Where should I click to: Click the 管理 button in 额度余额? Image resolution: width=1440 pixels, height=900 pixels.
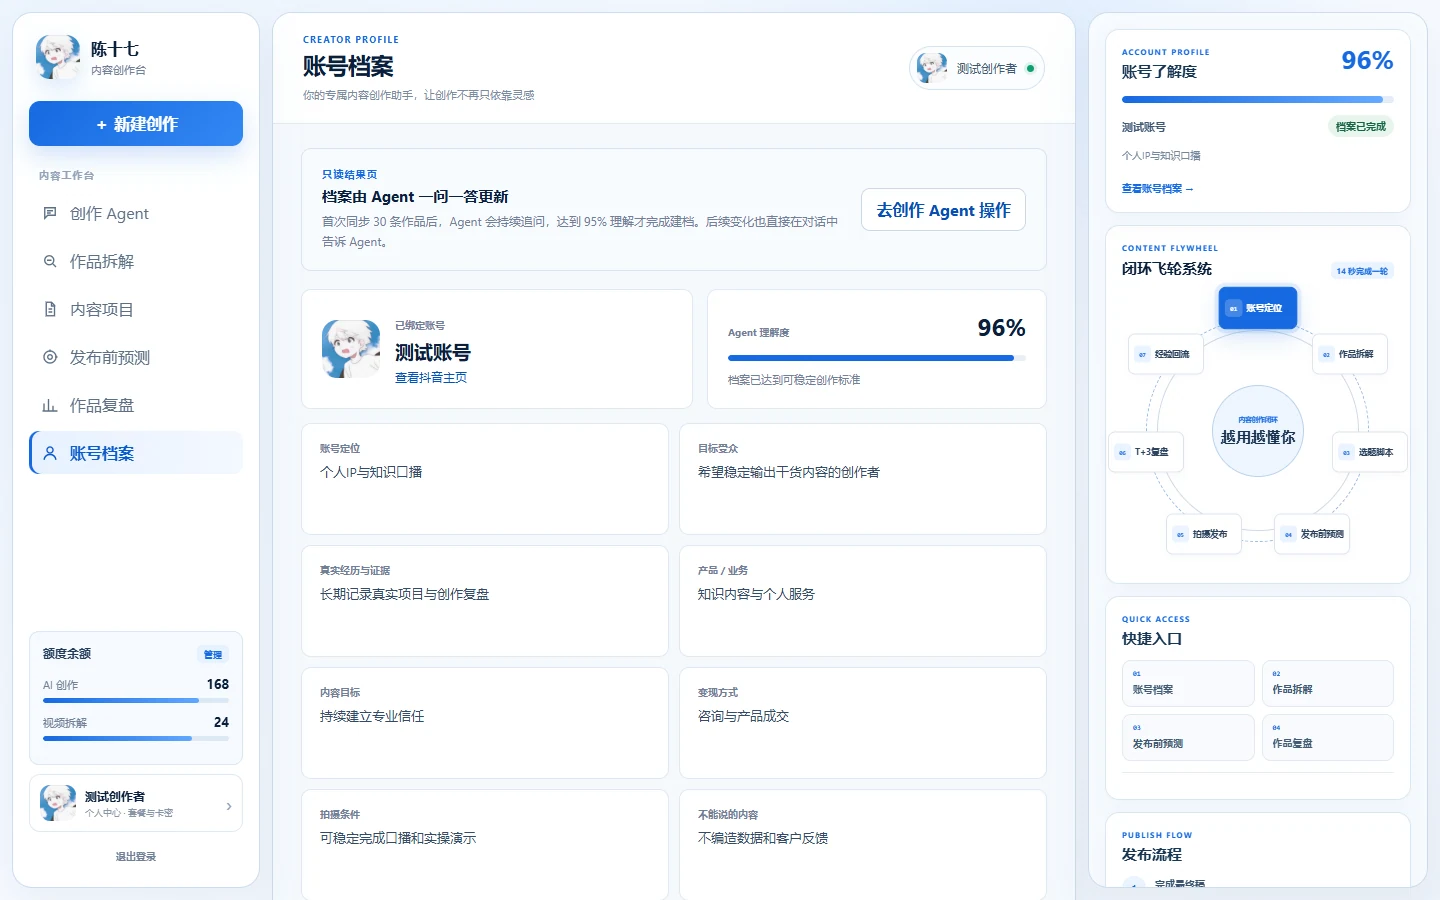pyautogui.click(x=213, y=654)
